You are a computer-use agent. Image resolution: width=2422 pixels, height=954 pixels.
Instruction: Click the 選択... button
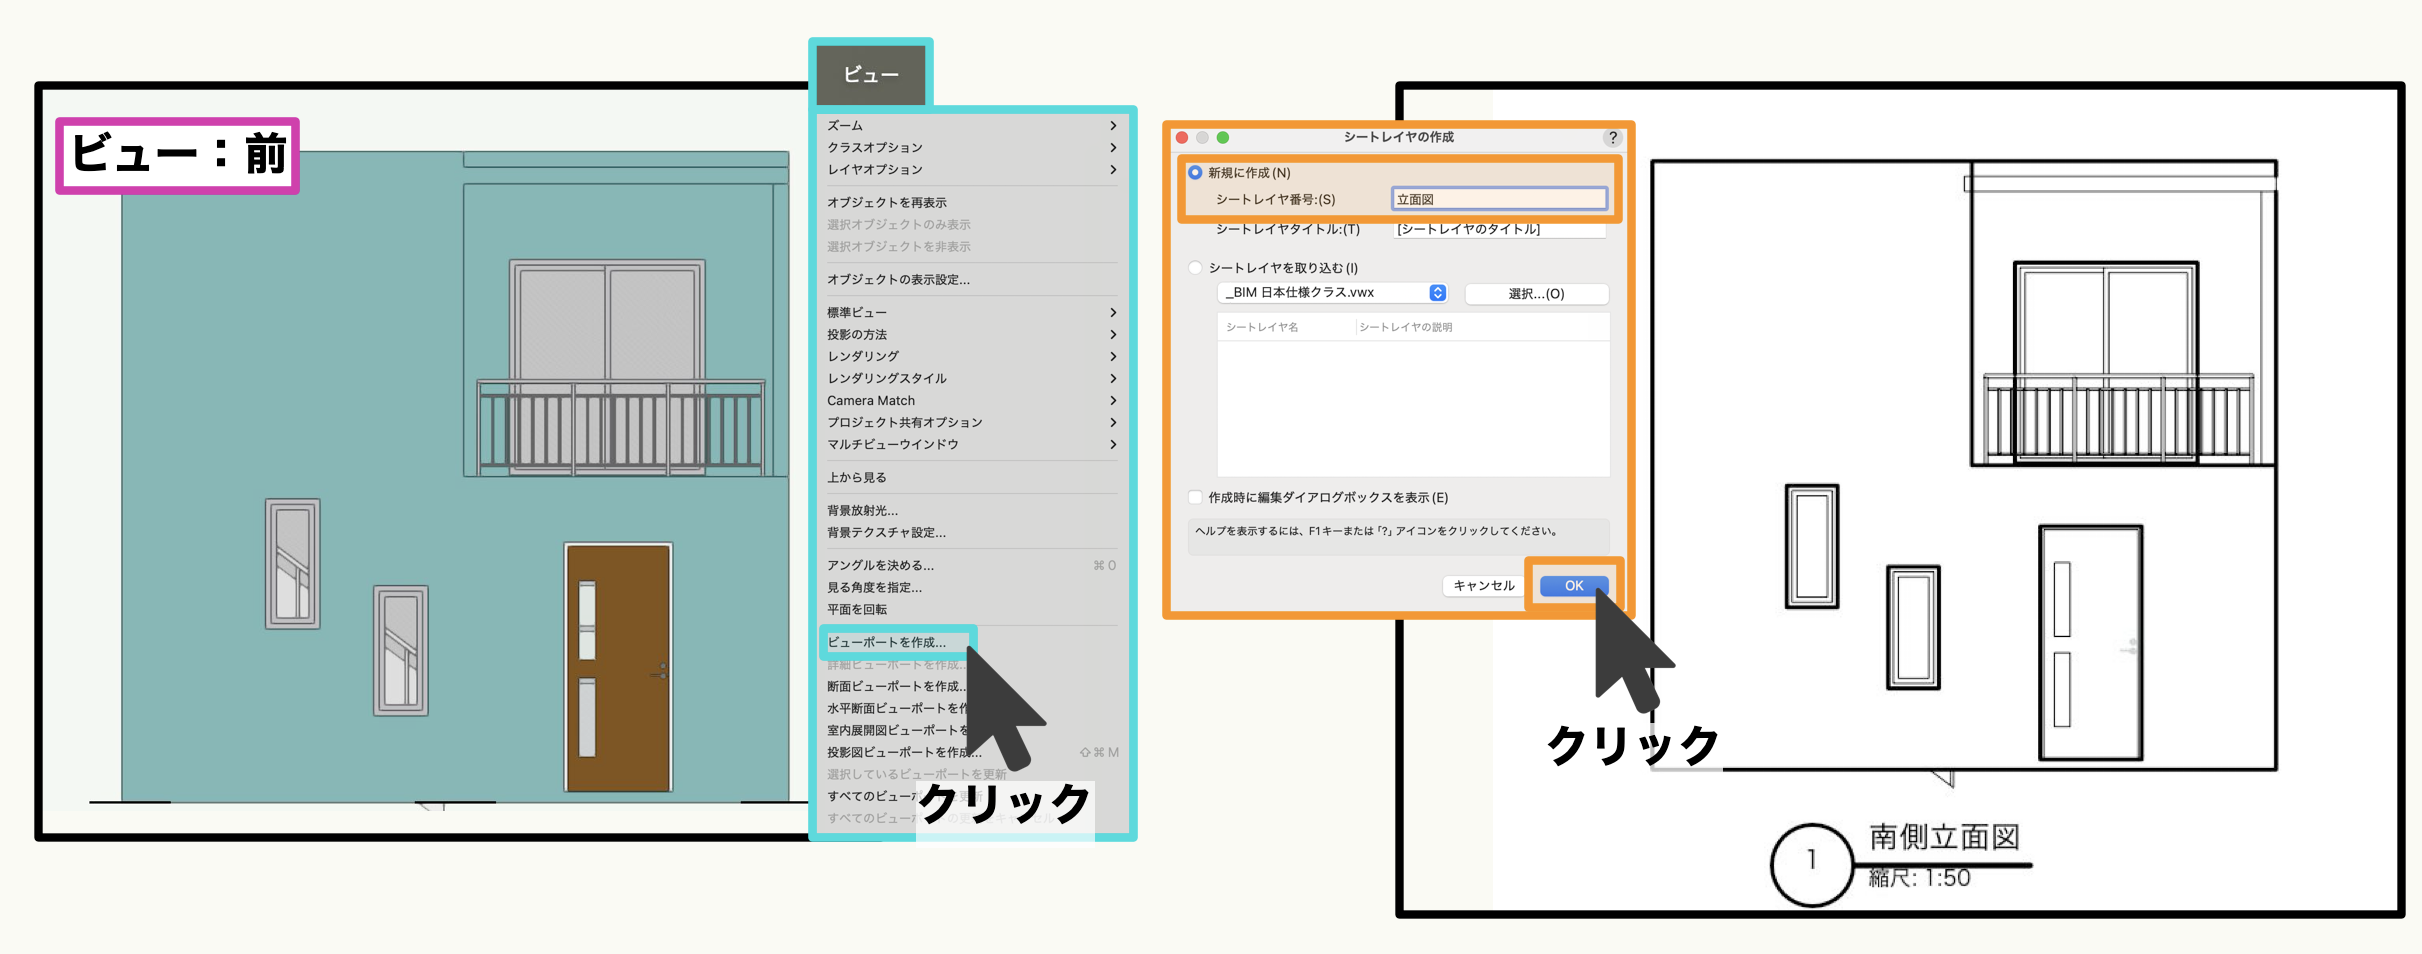[x=1536, y=294]
